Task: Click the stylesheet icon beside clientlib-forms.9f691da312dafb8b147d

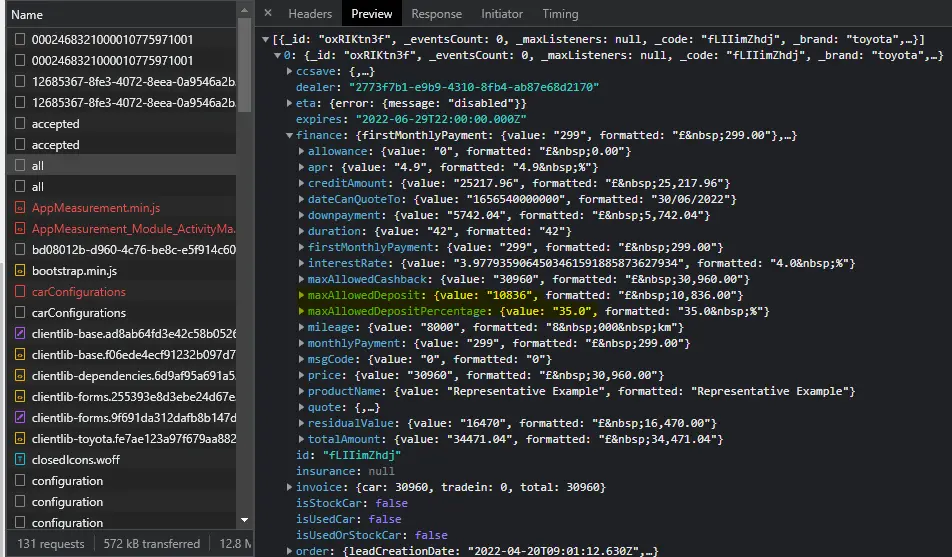Action: [19, 417]
